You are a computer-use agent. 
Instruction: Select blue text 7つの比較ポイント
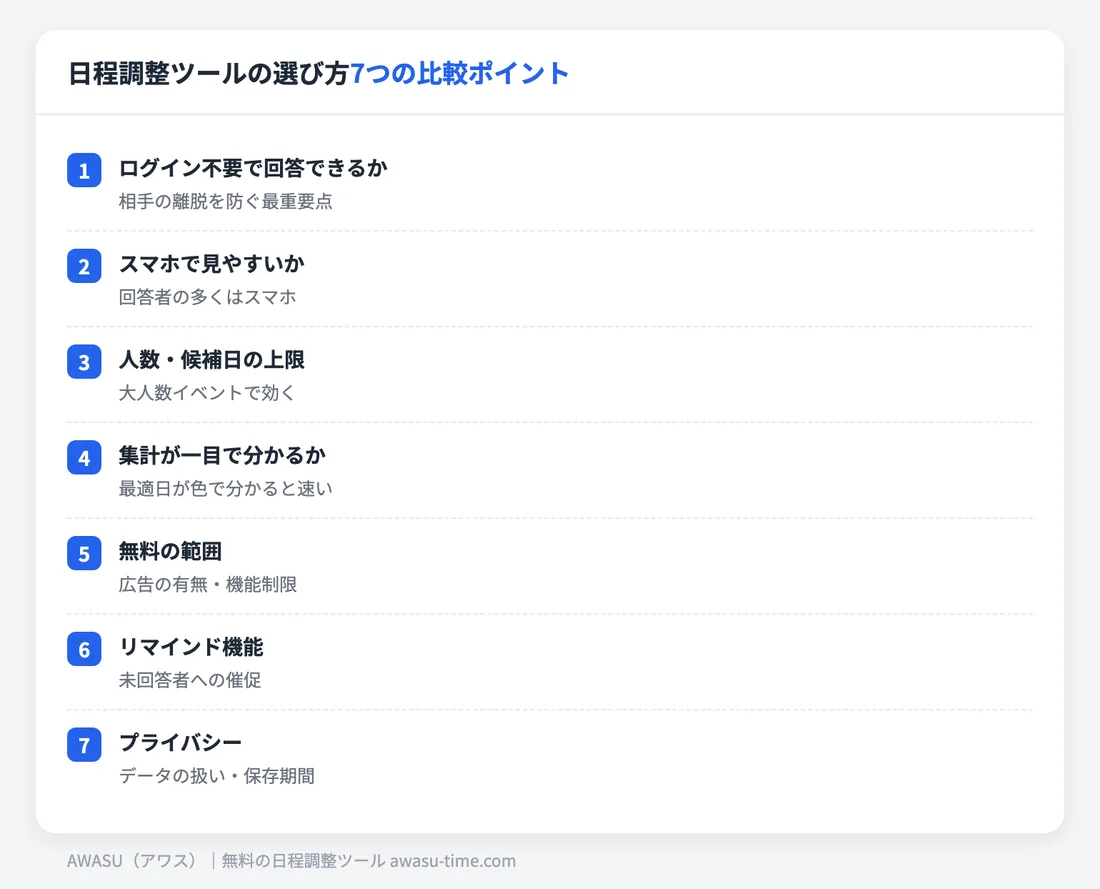(x=460, y=74)
